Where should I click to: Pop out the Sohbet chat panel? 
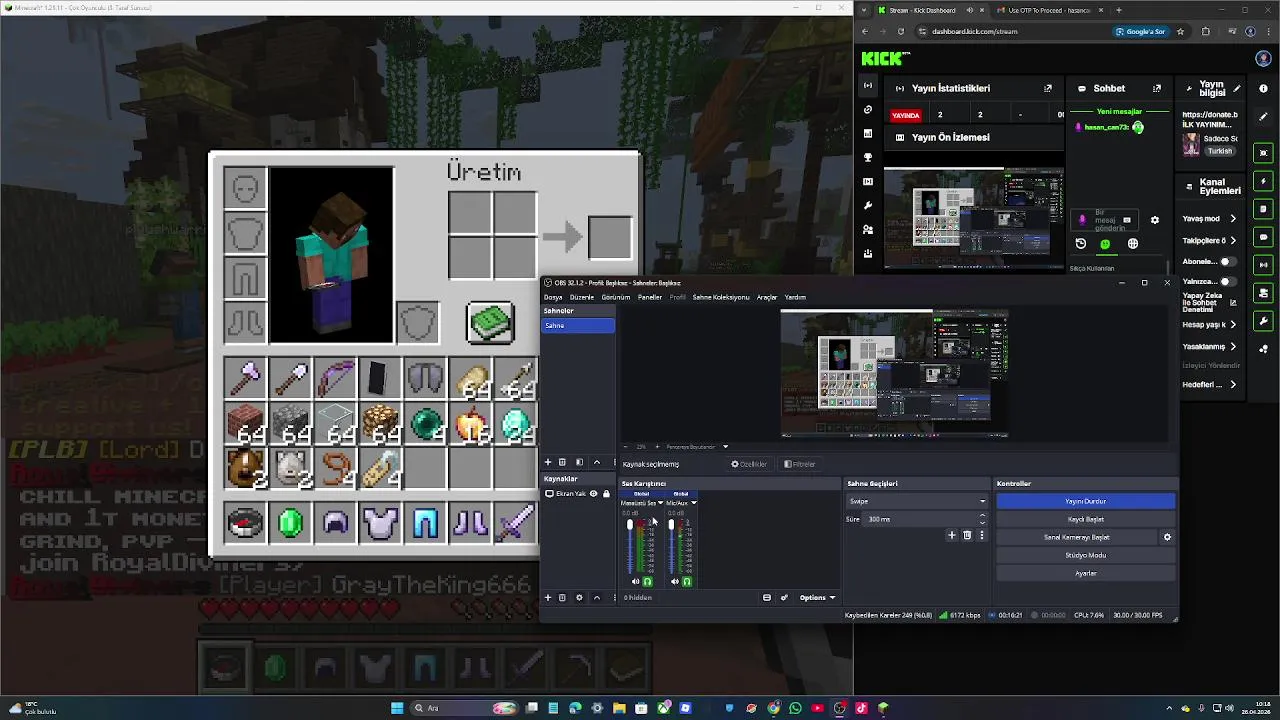[1157, 88]
